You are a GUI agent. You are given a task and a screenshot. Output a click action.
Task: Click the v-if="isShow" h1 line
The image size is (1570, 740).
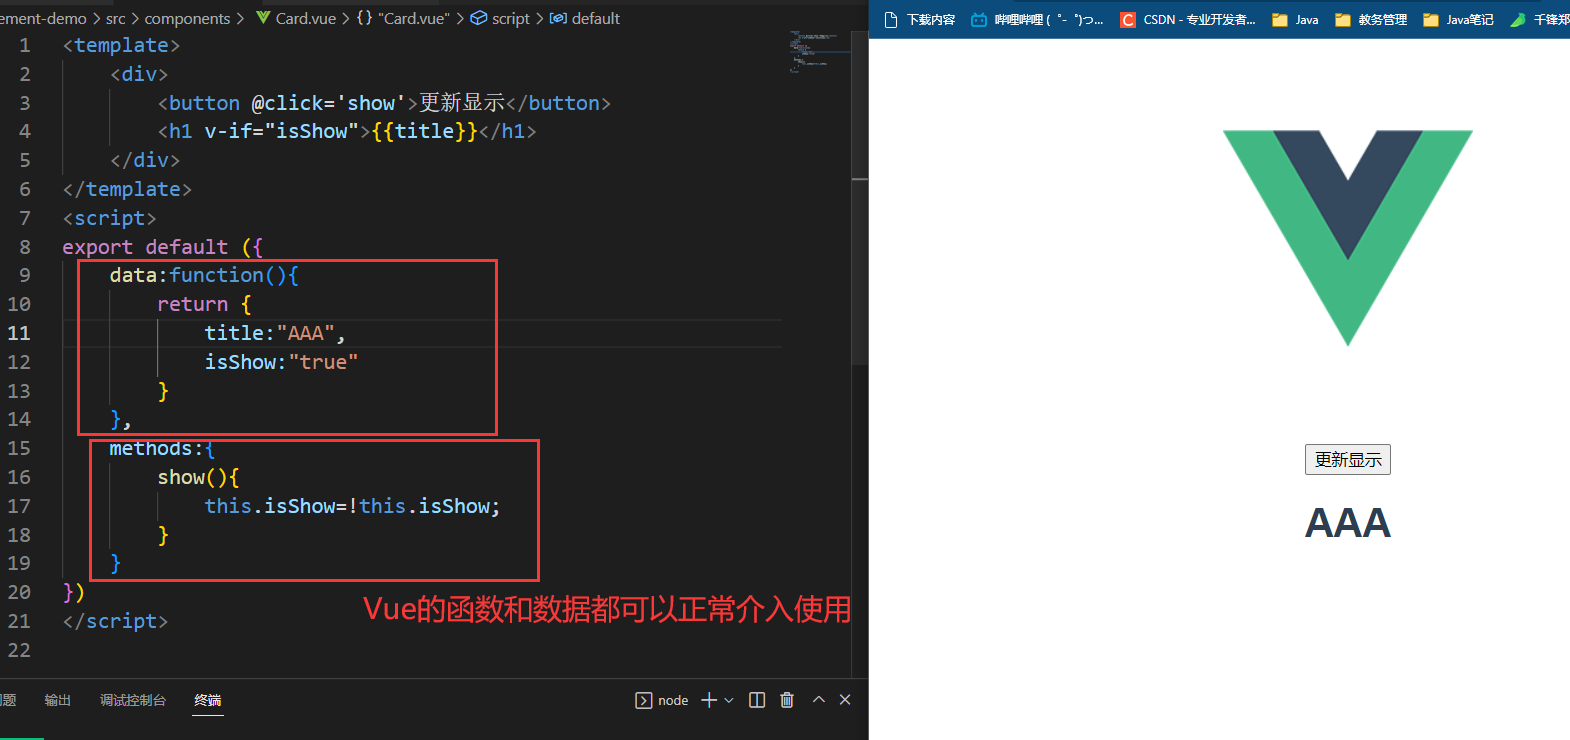tap(347, 131)
